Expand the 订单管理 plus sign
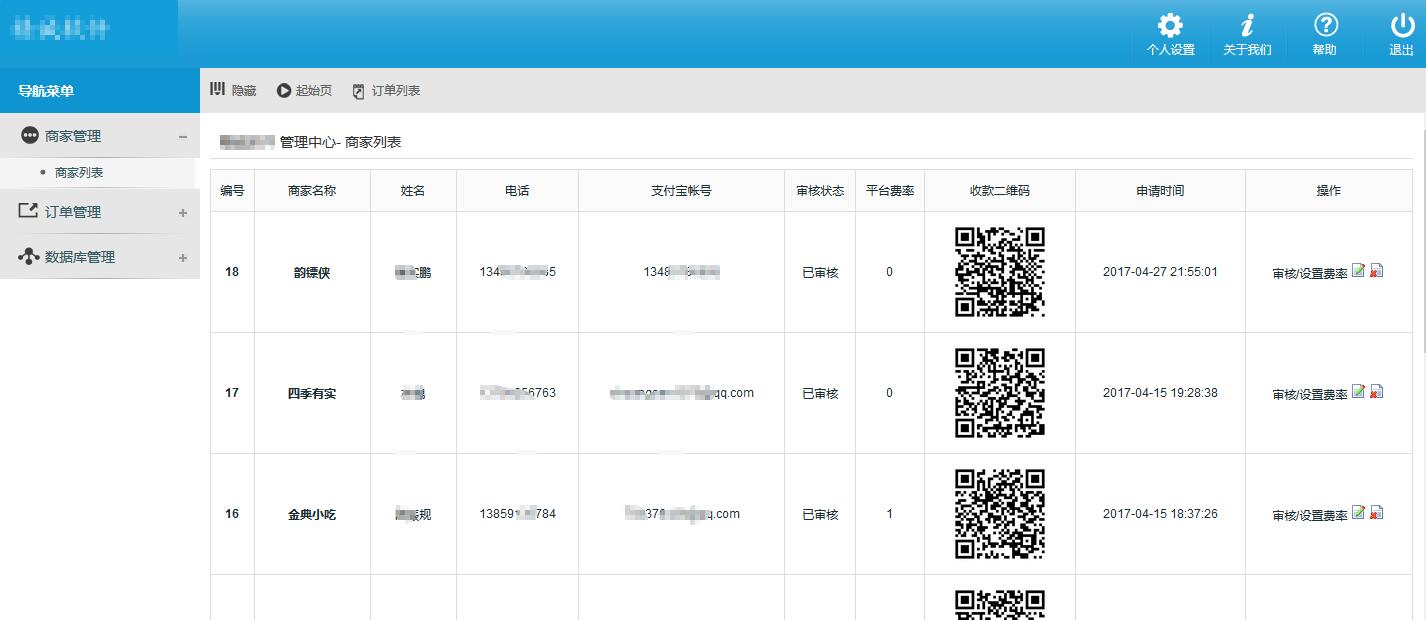Viewport: 1426px width, 620px height. (182, 213)
